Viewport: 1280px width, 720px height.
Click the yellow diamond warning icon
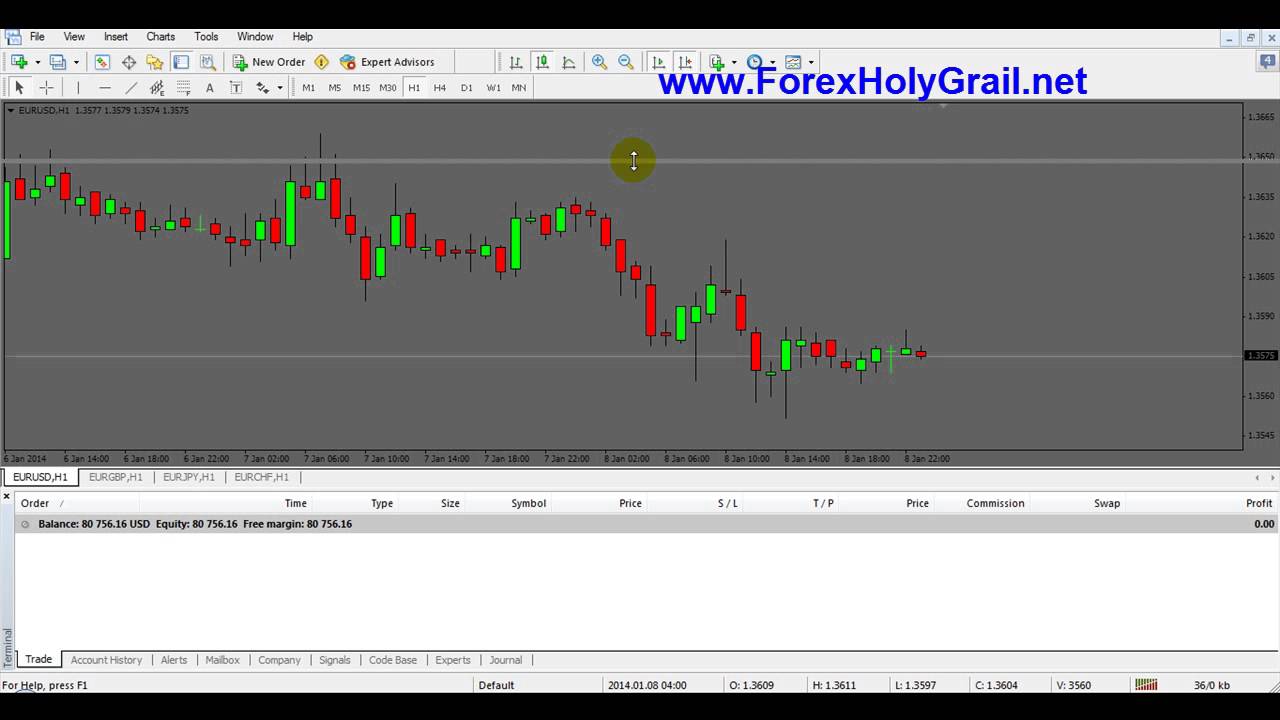[321, 62]
